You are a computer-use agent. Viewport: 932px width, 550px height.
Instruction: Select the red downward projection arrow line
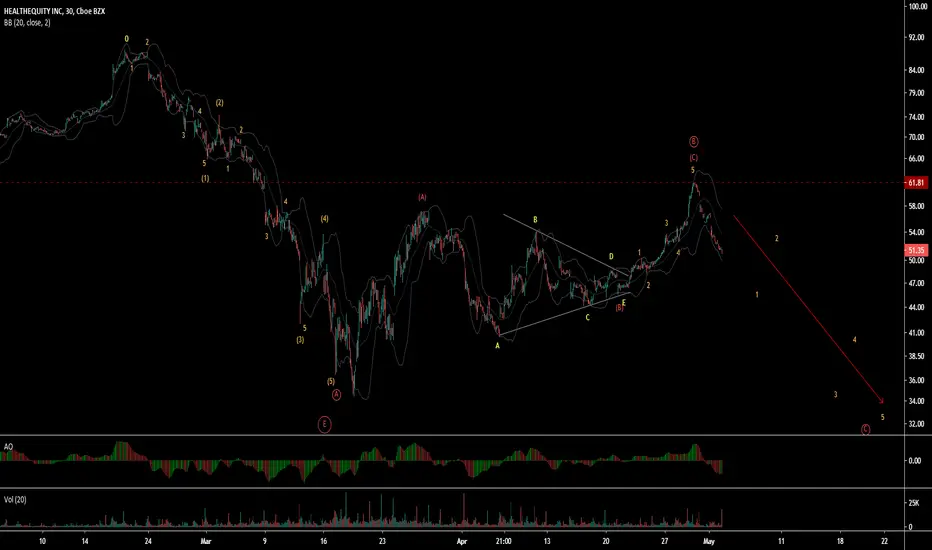click(x=809, y=309)
